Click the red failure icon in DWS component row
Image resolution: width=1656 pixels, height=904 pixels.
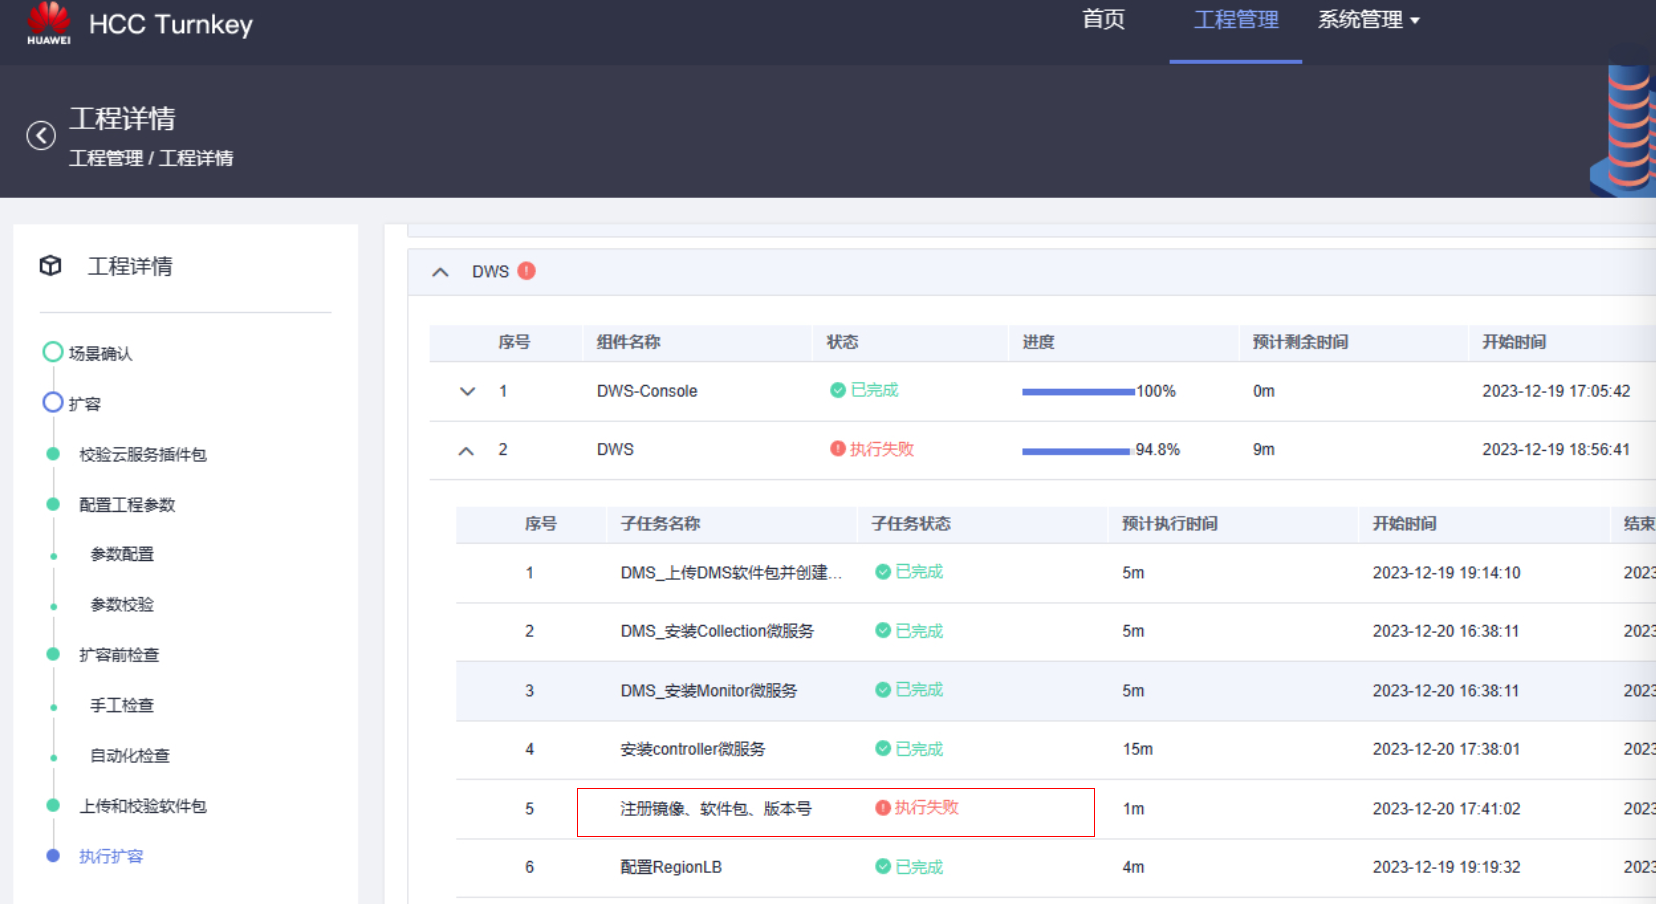pos(838,449)
